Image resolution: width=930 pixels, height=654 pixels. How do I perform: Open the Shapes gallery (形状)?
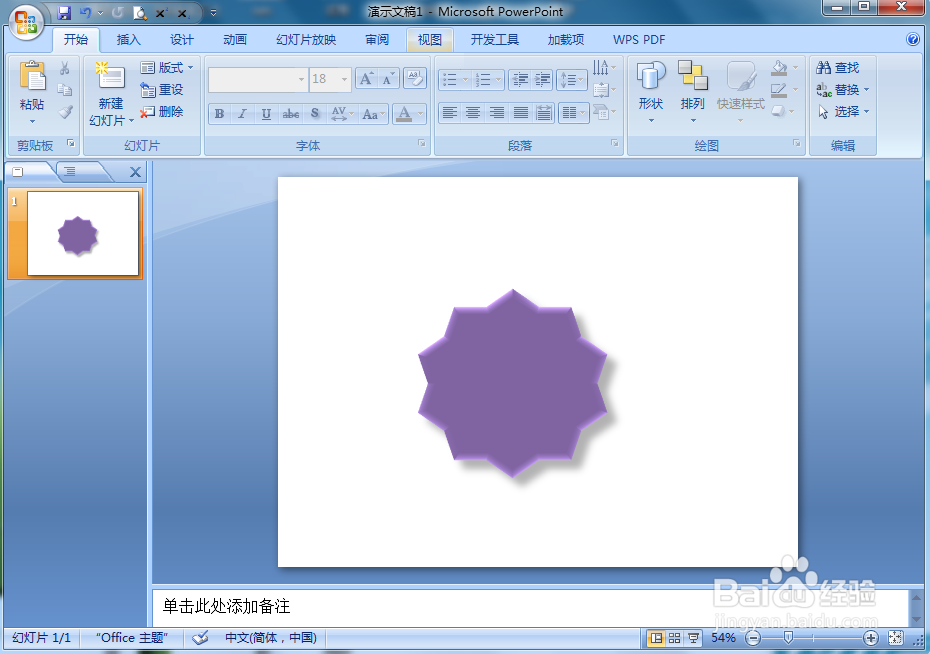click(x=651, y=91)
